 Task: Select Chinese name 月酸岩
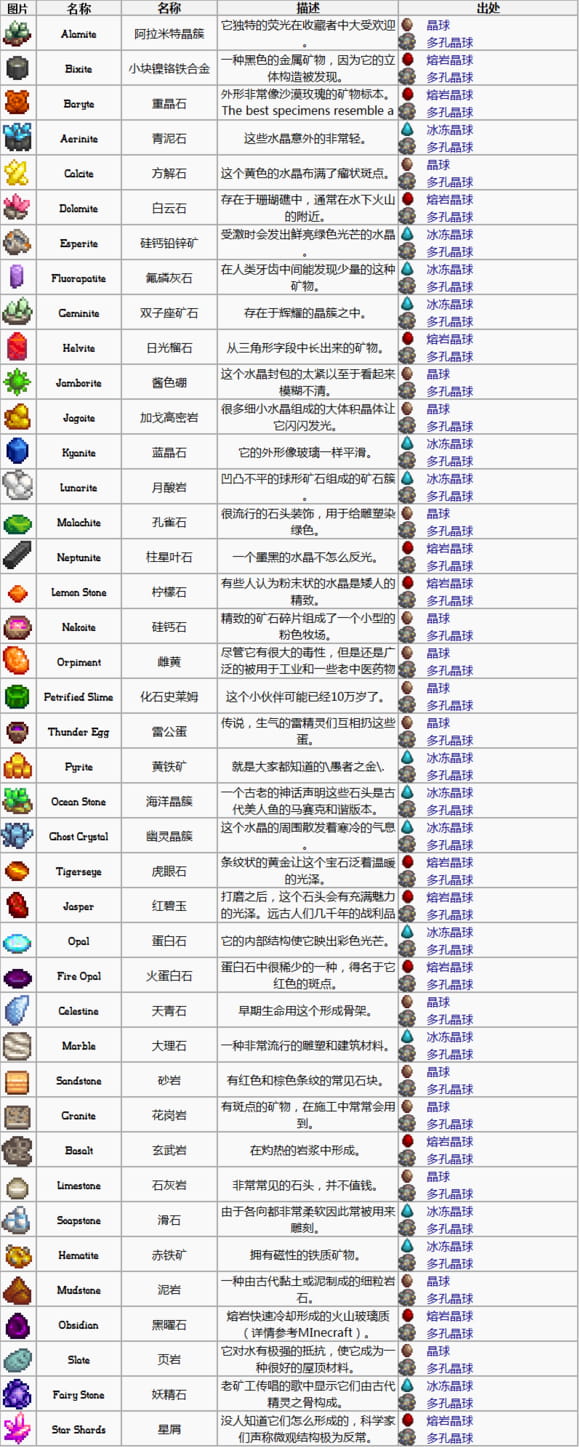tap(169, 487)
